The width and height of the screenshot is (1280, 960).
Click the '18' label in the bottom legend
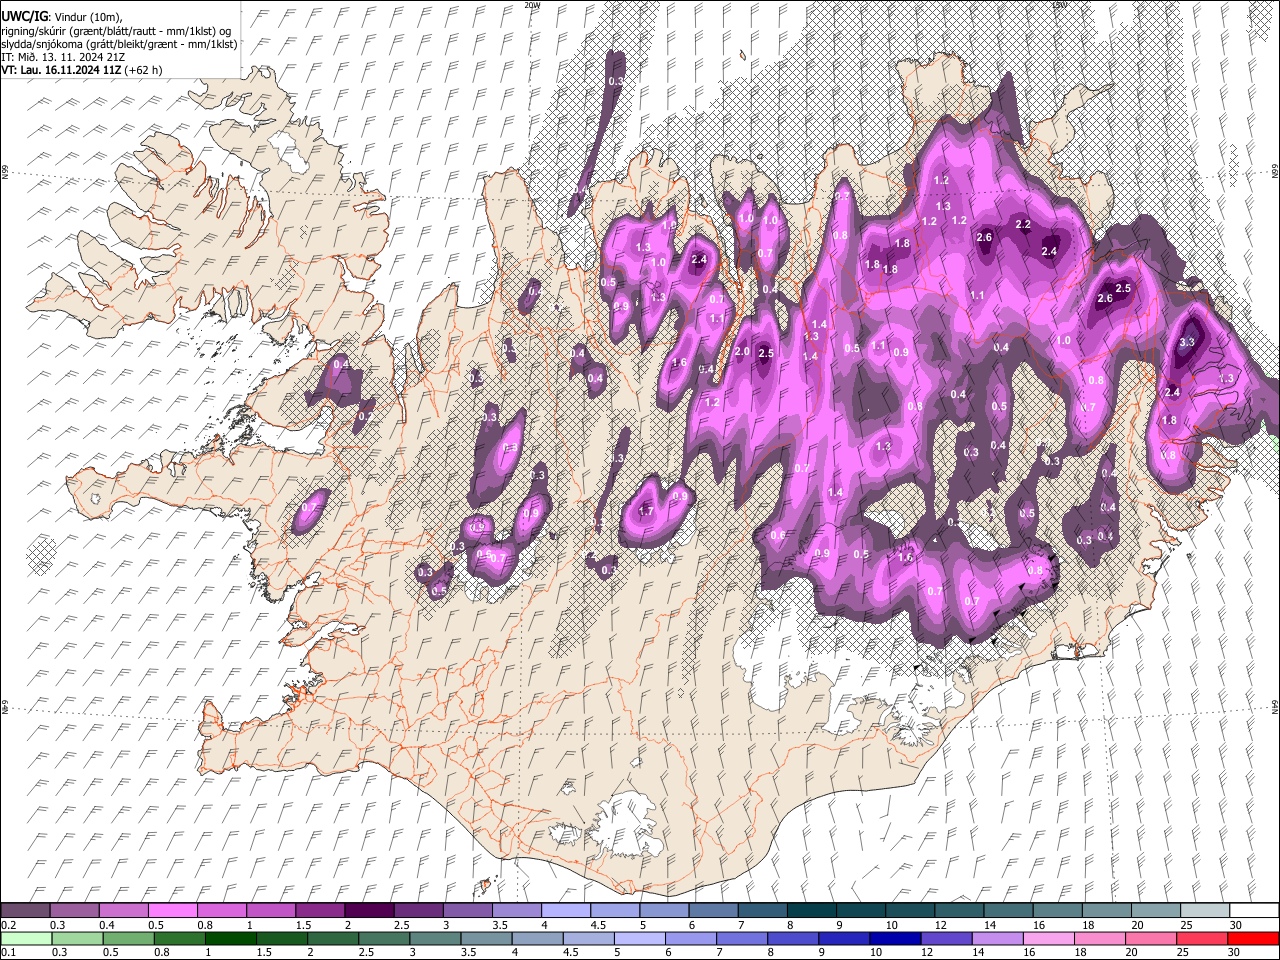(1081, 953)
